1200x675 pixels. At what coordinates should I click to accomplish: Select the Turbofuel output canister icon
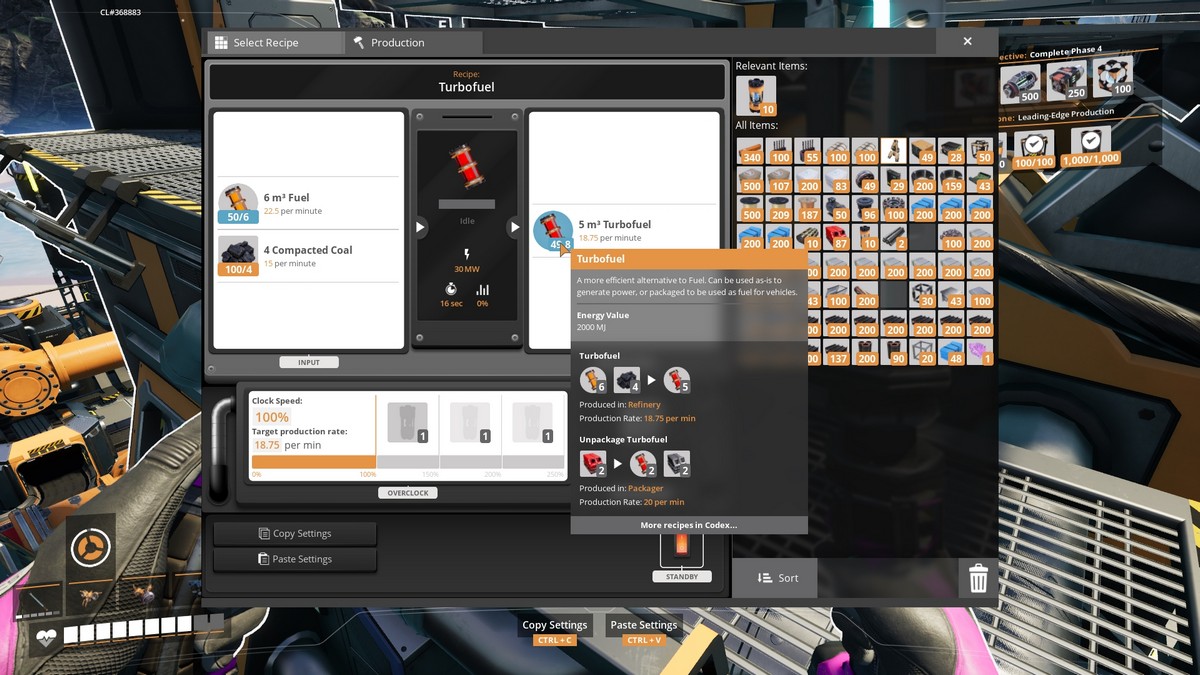[553, 226]
